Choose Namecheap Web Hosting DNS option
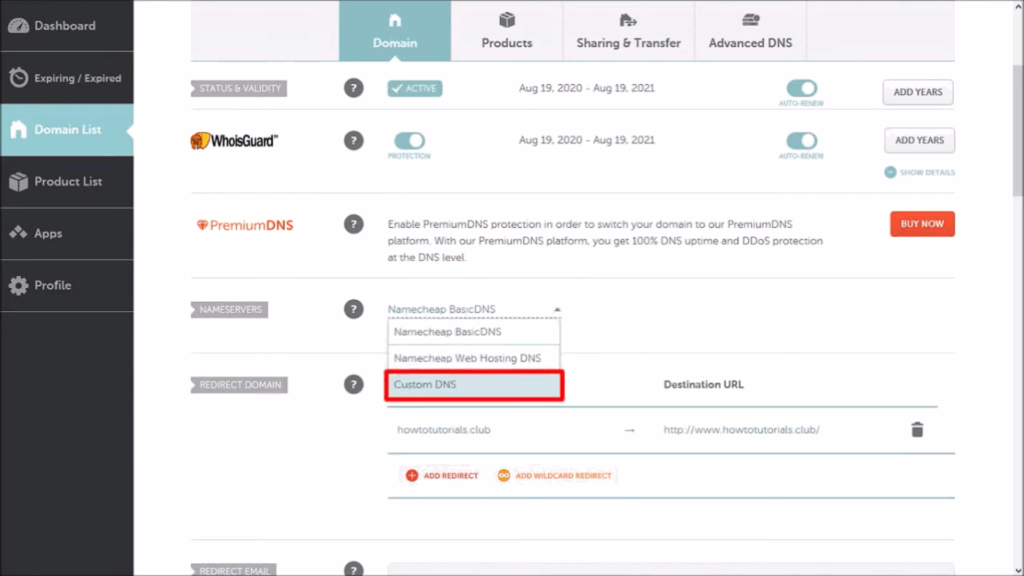The image size is (1024, 576). click(473, 358)
